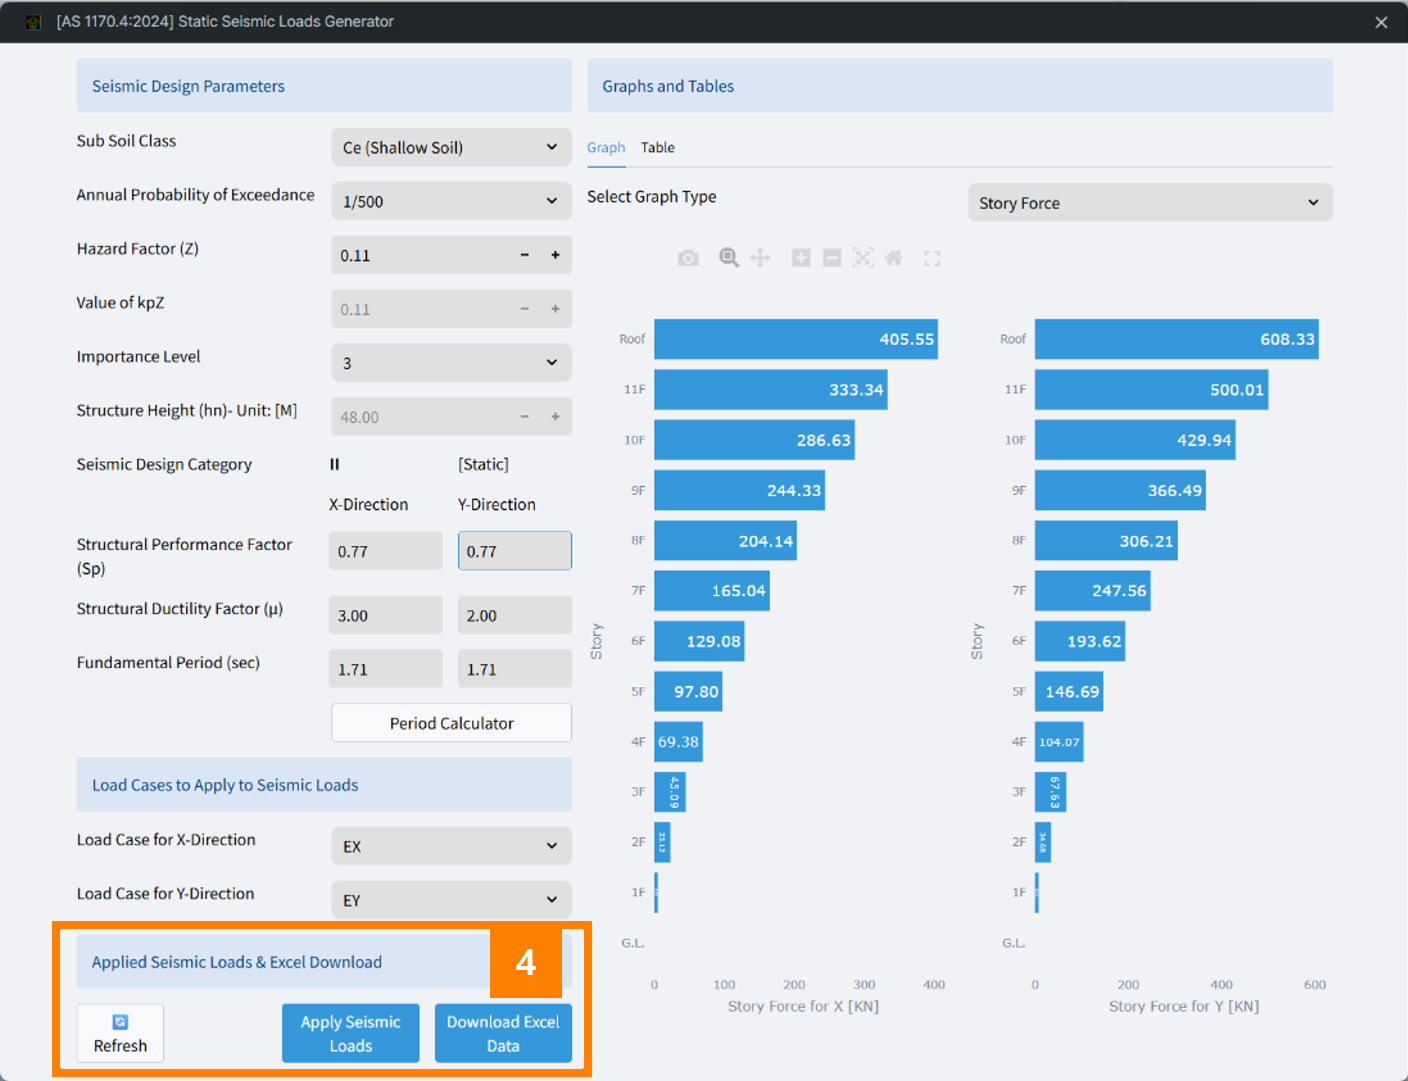Click the Period Calculator button
Image resolution: width=1408 pixels, height=1081 pixels.
pyautogui.click(x=451, y=723)
